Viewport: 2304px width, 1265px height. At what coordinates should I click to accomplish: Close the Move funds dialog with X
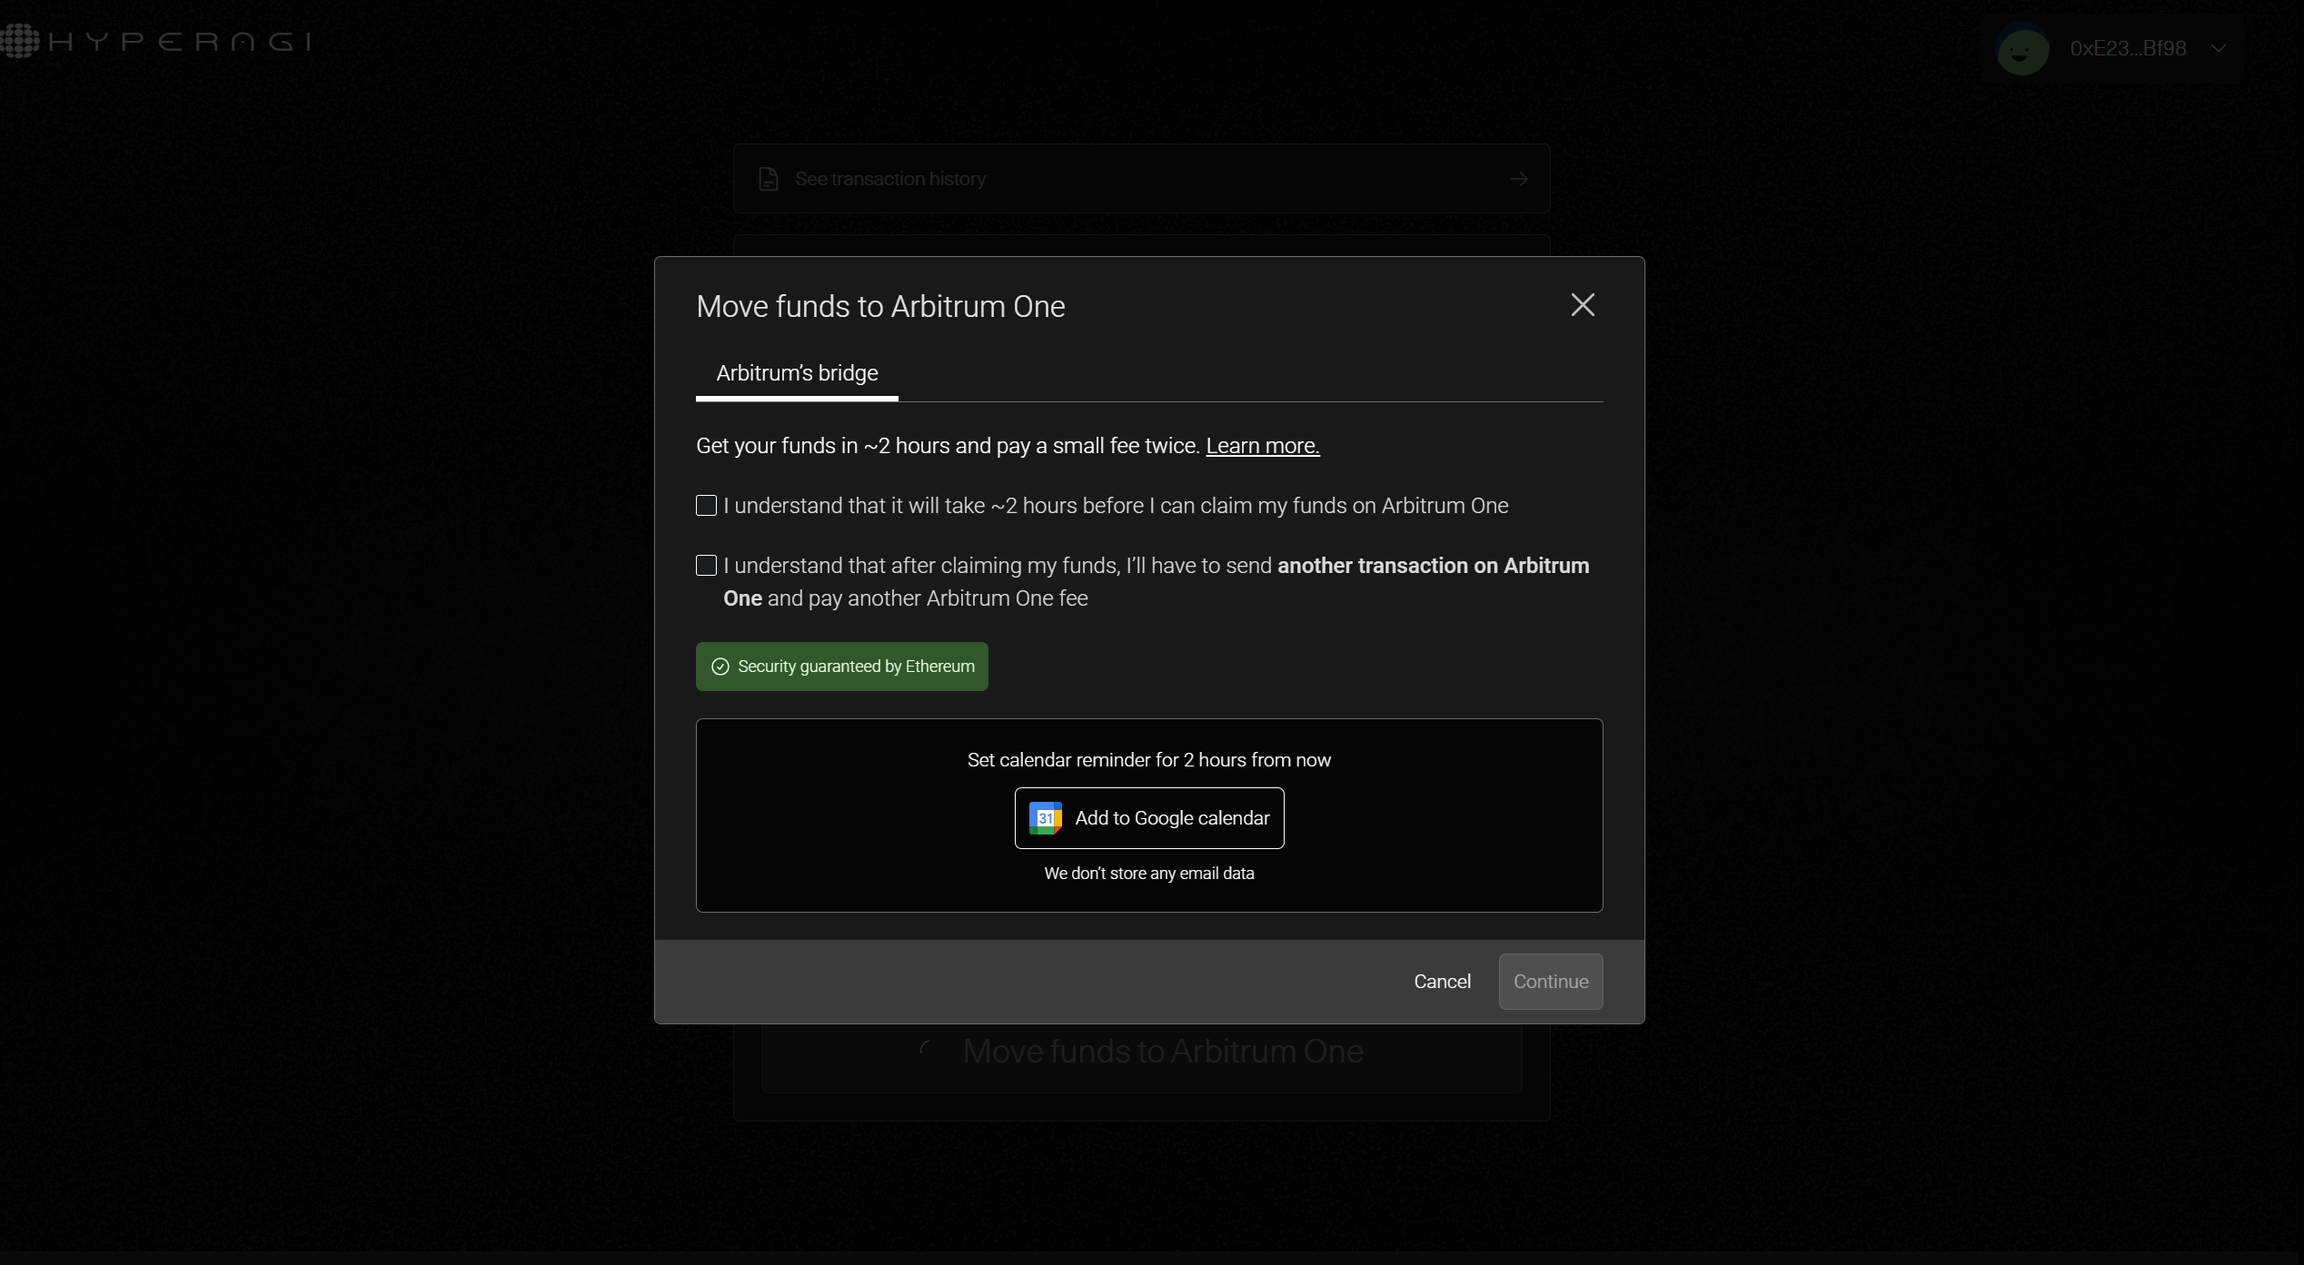1582,305
